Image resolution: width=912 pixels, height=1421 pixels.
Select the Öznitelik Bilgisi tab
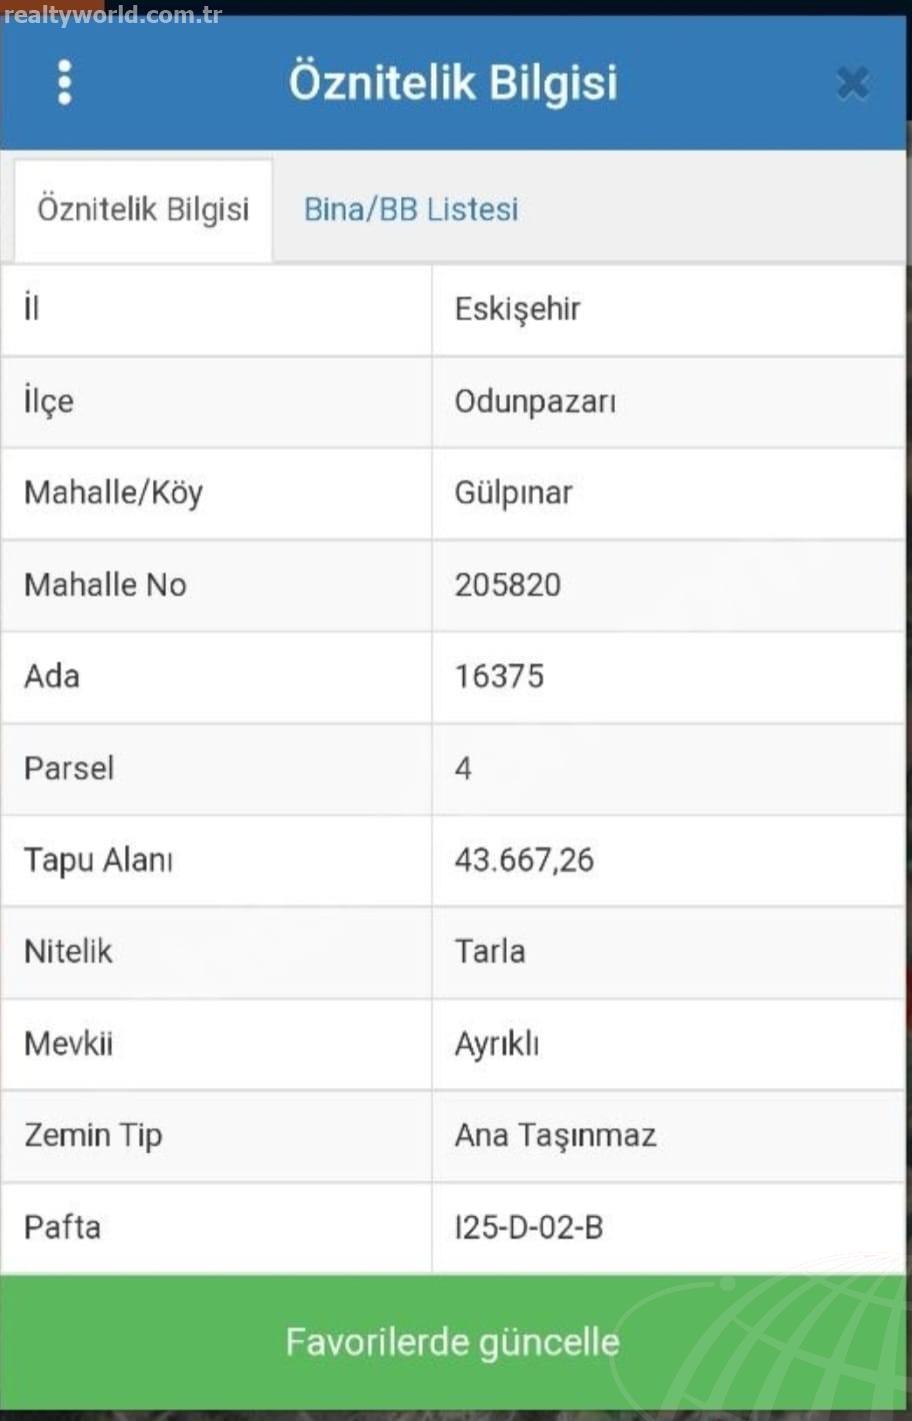143,210
